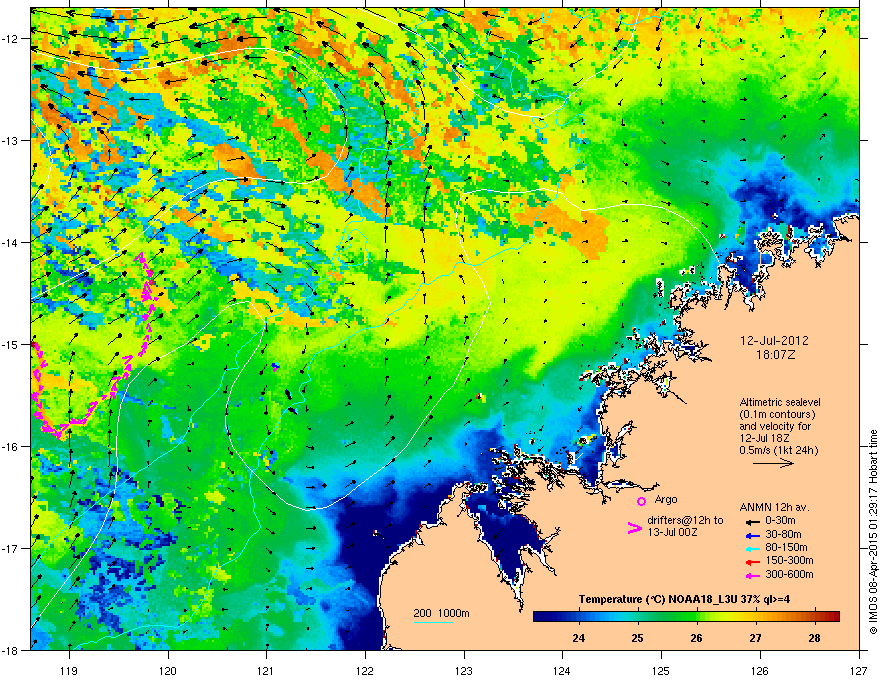Viewport: 880px width, 680px height.
Task: Click the longitude axis label 124
Action: click(562, 670)
